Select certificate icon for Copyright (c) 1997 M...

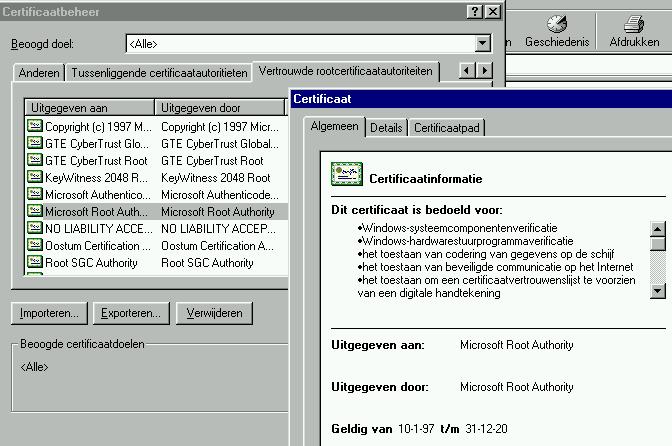[x=35, y=126]
